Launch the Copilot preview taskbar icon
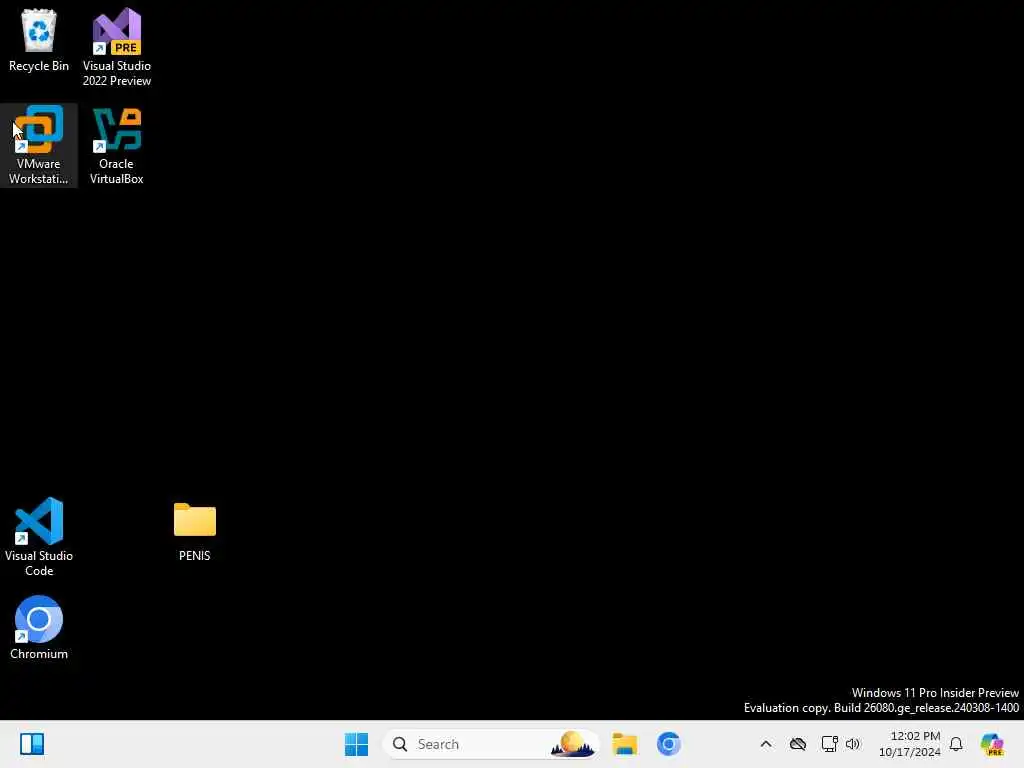Image resolution: width=1024 pixels, height=768 pixels. pos(992,744)
